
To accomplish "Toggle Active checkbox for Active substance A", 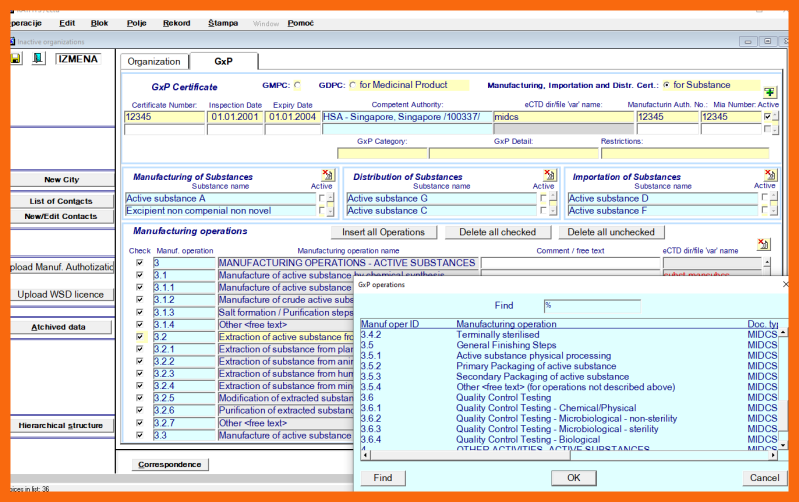I will [321, 198].
